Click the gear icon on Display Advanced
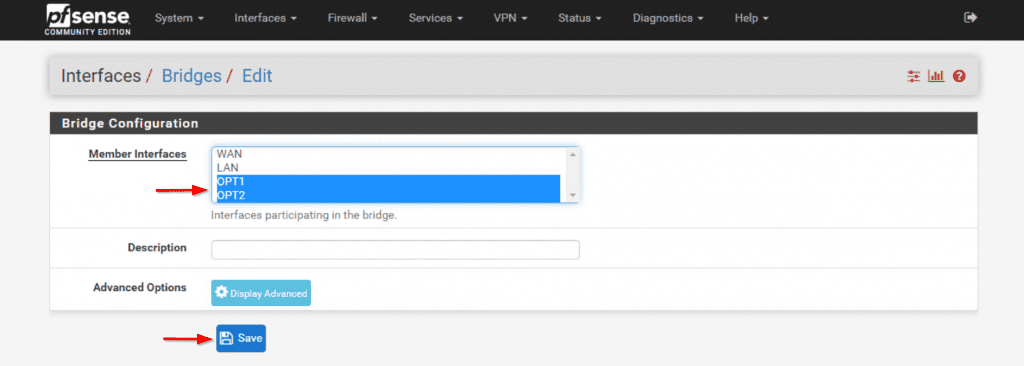The width and height of the screenshot is (1024, 366). click(221, 292)
